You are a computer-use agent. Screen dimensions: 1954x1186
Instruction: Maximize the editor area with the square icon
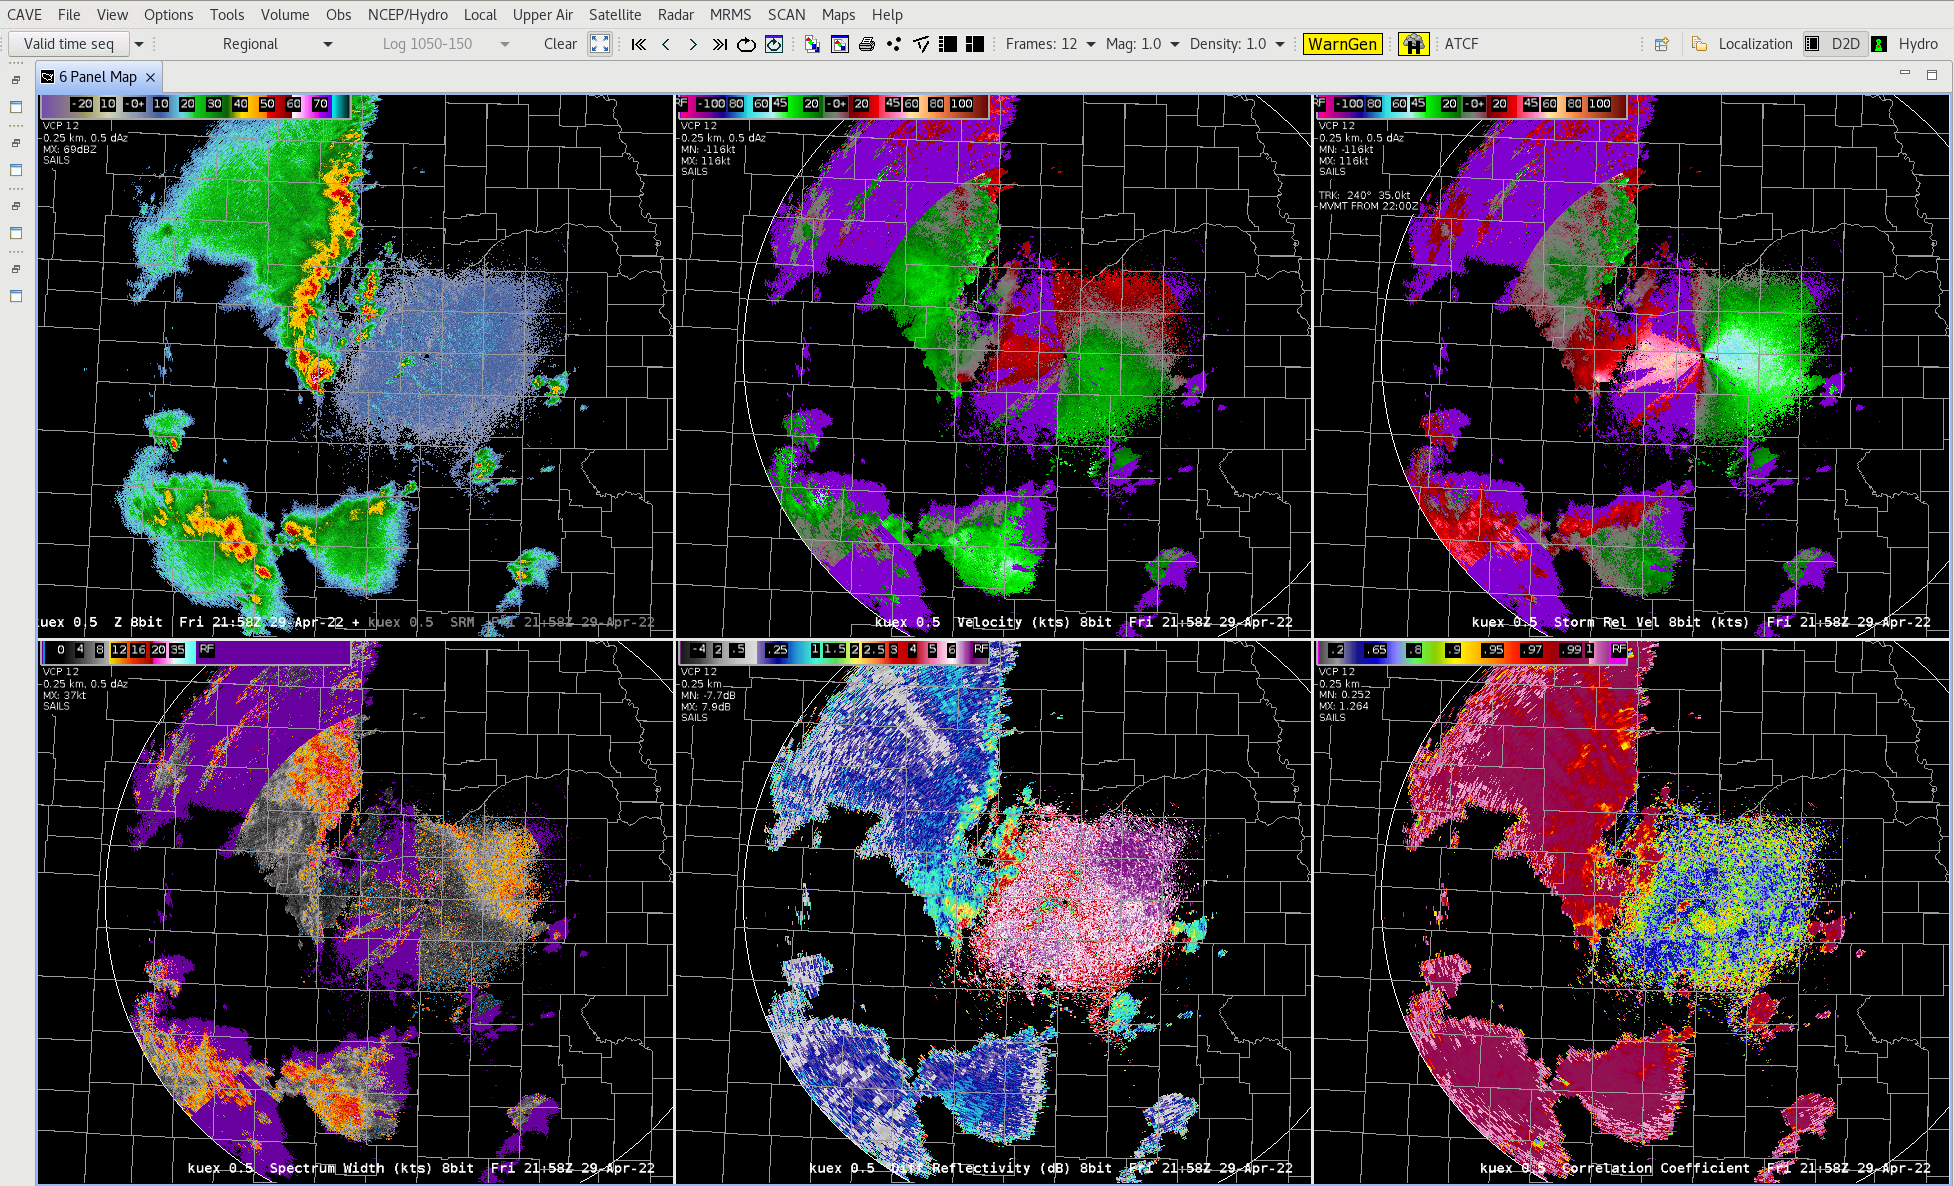tap(1932, 75)
